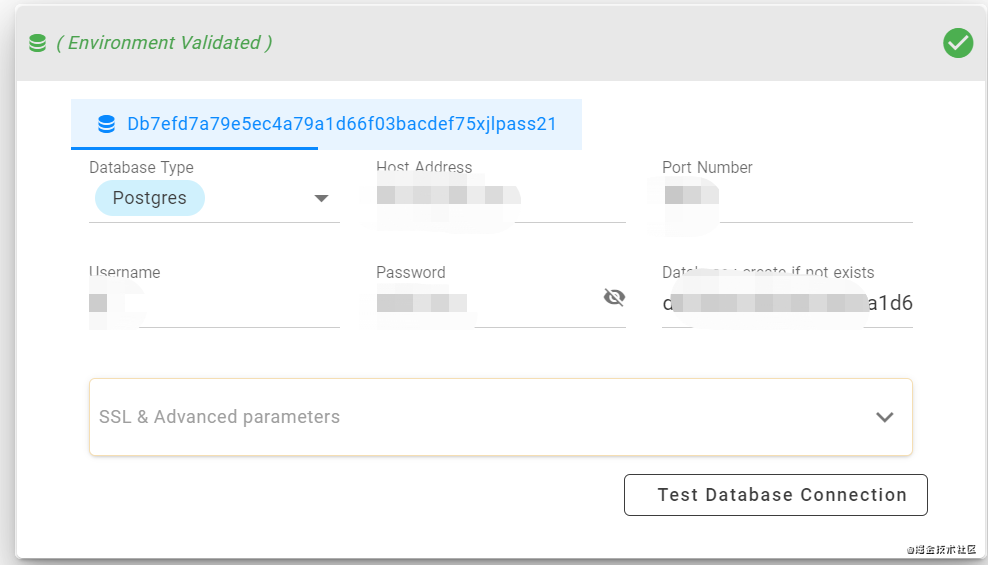The image size is (988, 565).
Task: Focus the Port Number input field
Action: point(787,200)
